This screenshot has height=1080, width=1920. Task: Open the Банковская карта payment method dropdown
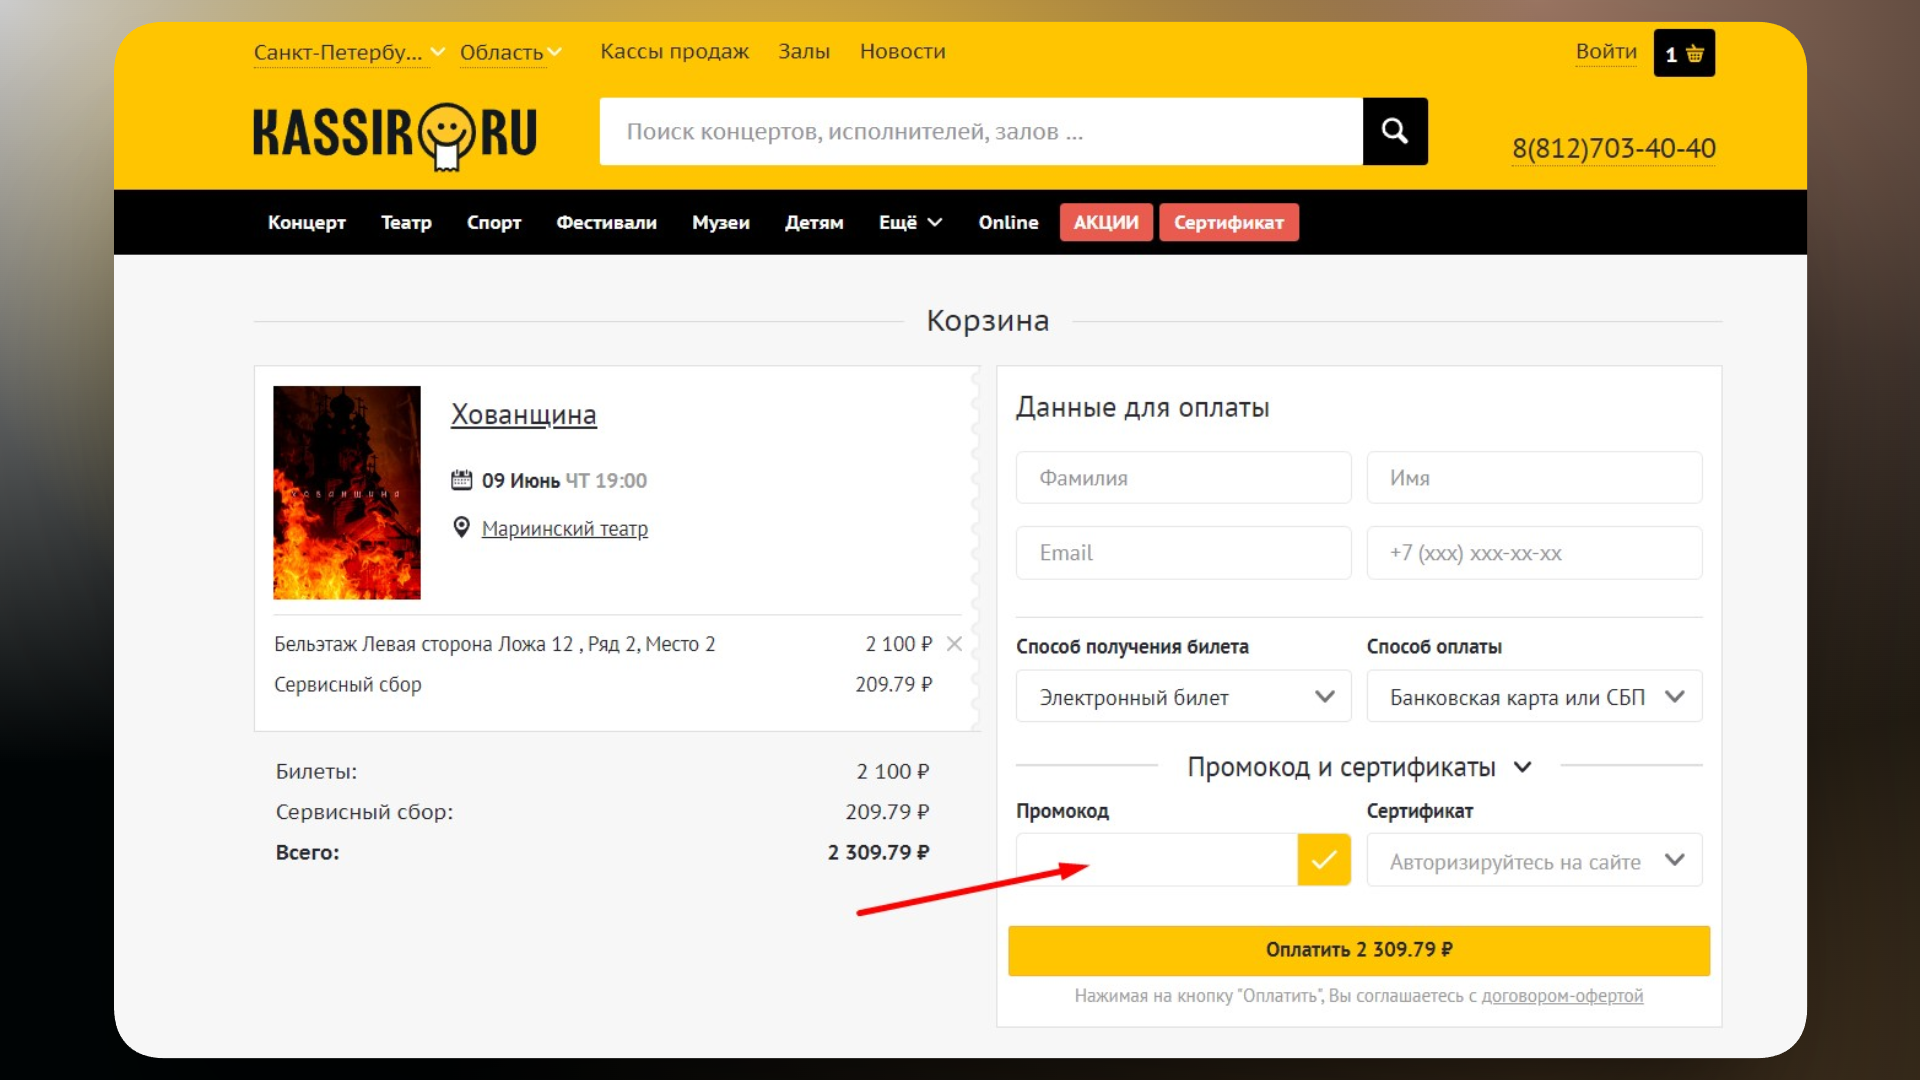click(1533, 697)
